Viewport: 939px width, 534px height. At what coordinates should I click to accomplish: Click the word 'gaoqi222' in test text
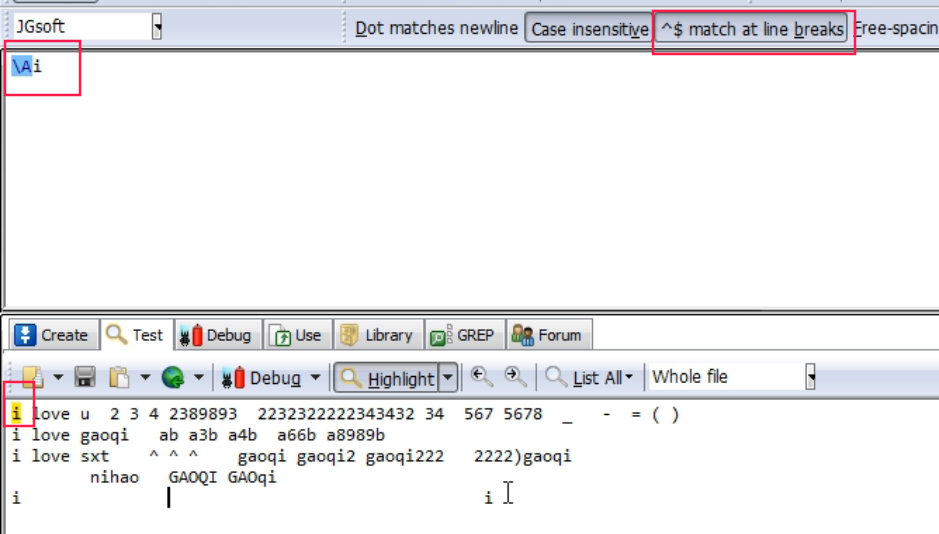click(405, 456)
